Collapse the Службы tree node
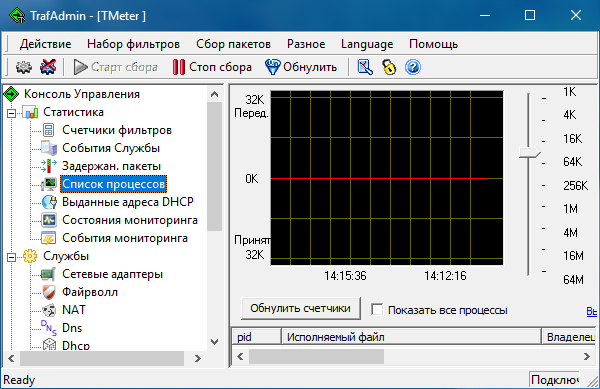The width and height of the screenshot is (600, 389). 12,257
